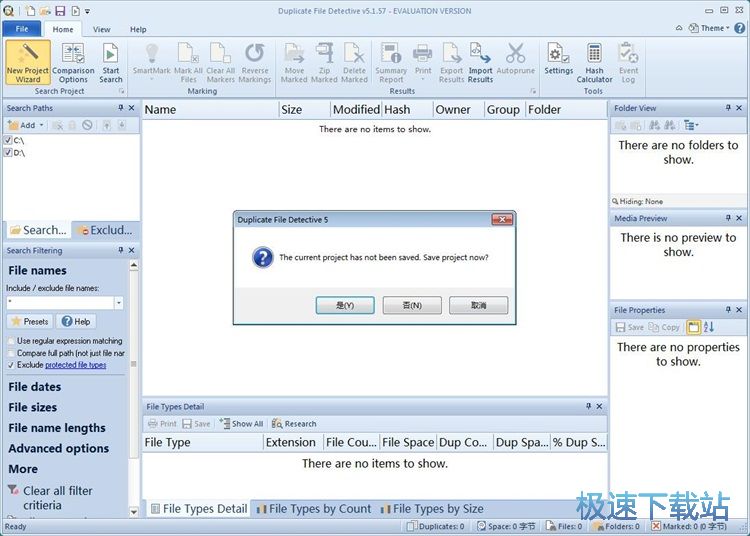Viewport: 750px width, 536px height.
Task: Open Comparison Options
Action: pyautogui.click(x=73, y=63)
